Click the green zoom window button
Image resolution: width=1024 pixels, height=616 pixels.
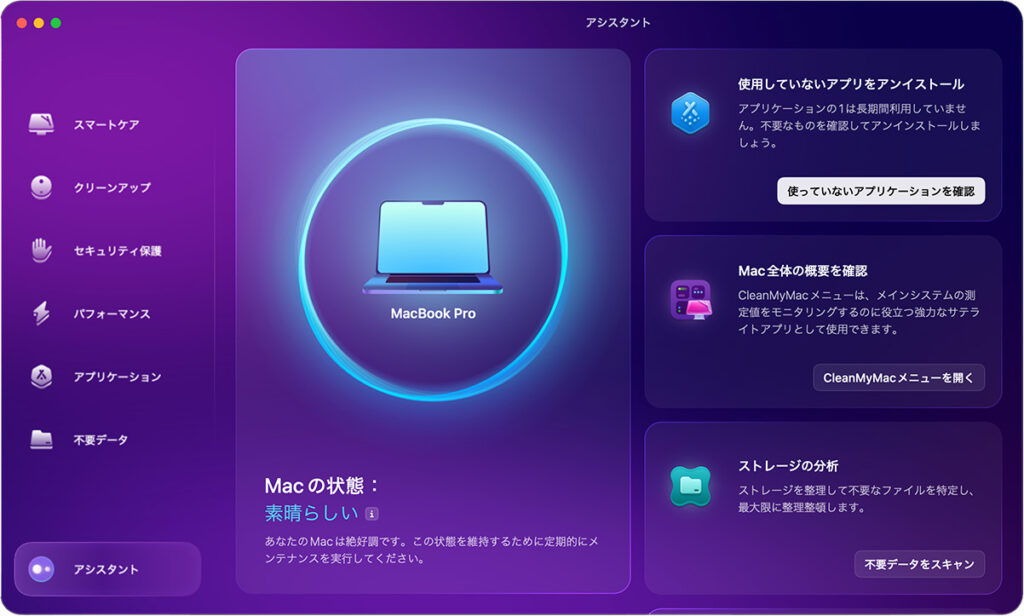[x=56, y=23]
